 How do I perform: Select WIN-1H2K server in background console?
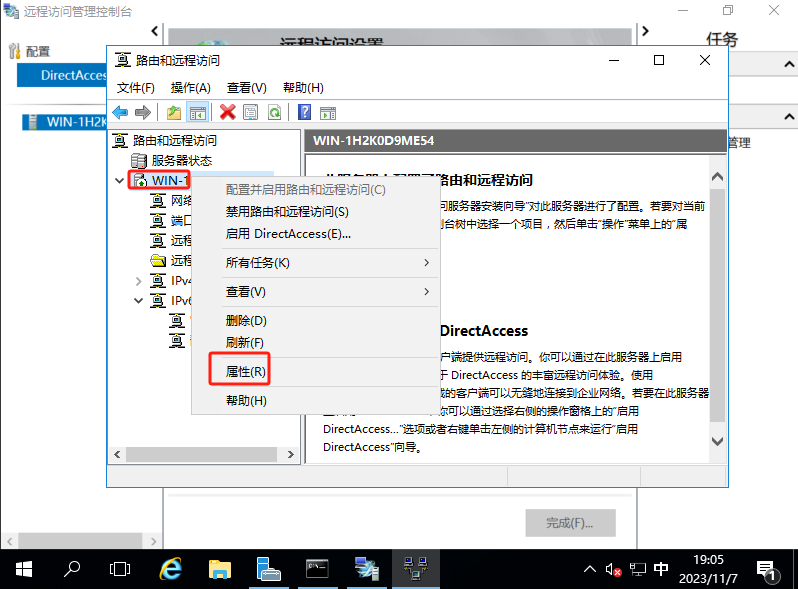click(x=65, y=122)
